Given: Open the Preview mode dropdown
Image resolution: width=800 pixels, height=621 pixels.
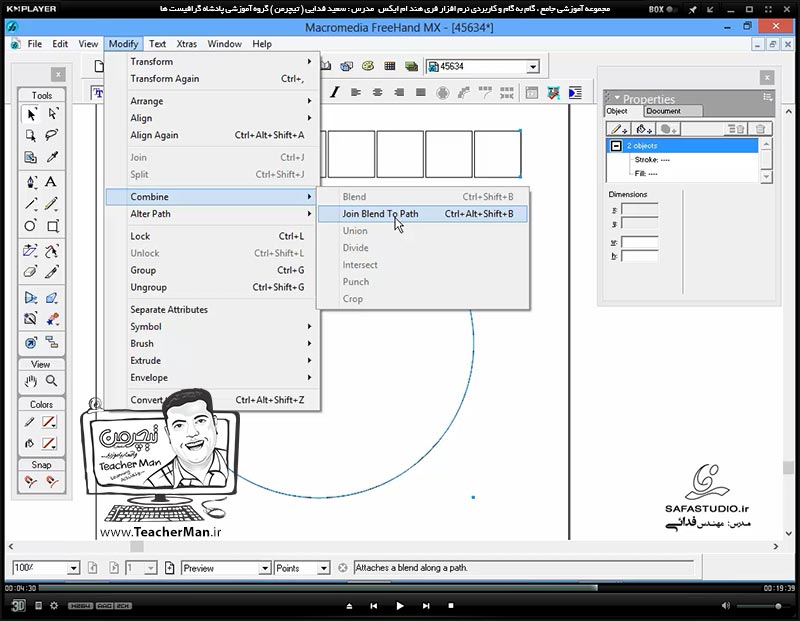Looking at the screenshot, I should tap(265, 568).
